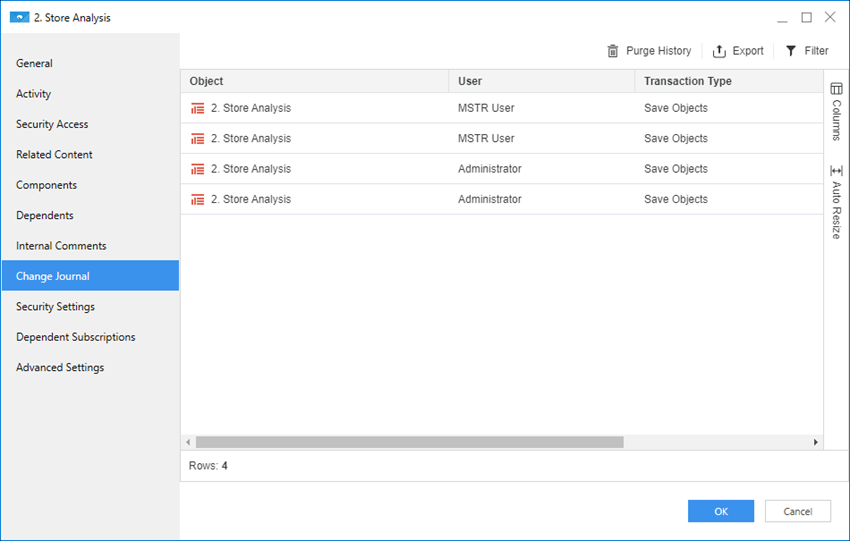Viewport: 850px width, 541px height.
Task: Click the Export upload icon
Action: 719,51
